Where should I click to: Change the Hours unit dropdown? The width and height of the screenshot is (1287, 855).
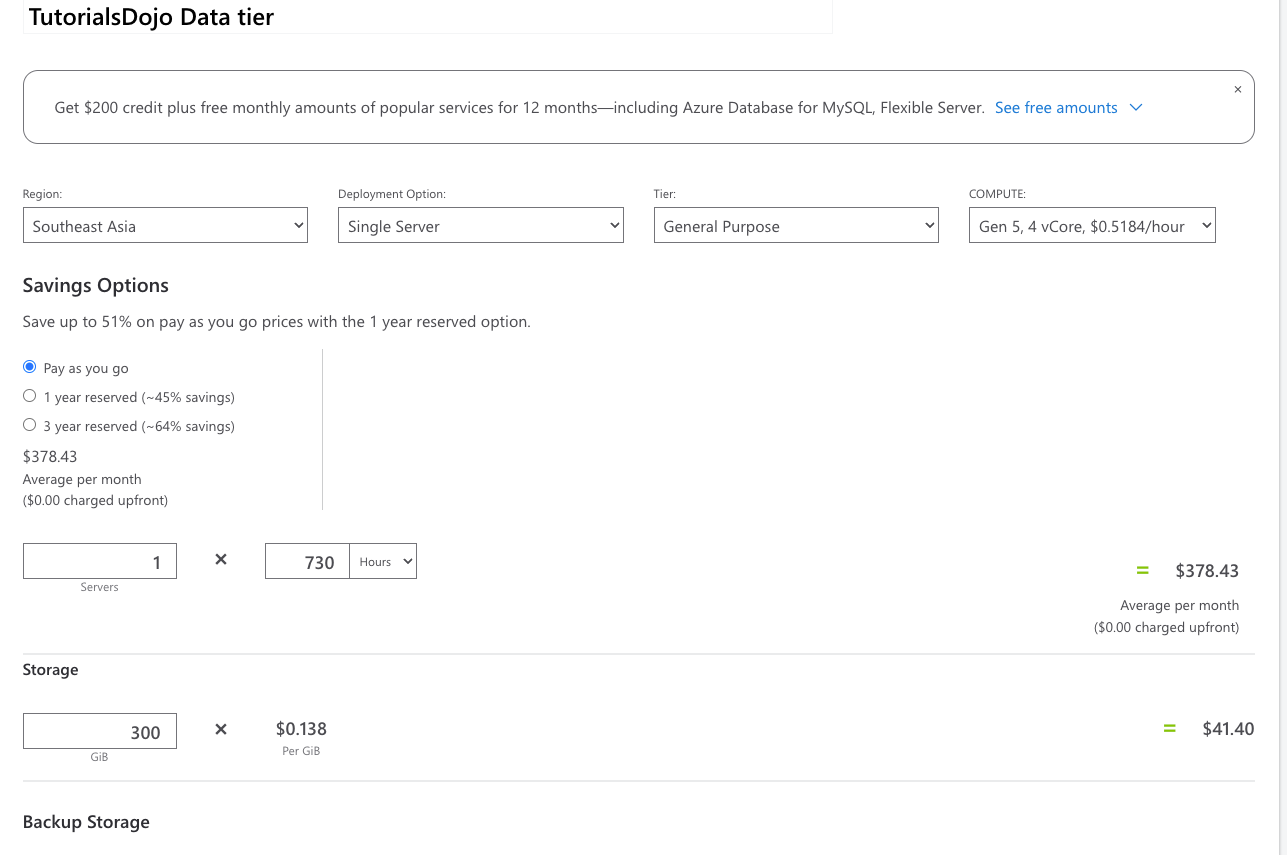point(383,561)
